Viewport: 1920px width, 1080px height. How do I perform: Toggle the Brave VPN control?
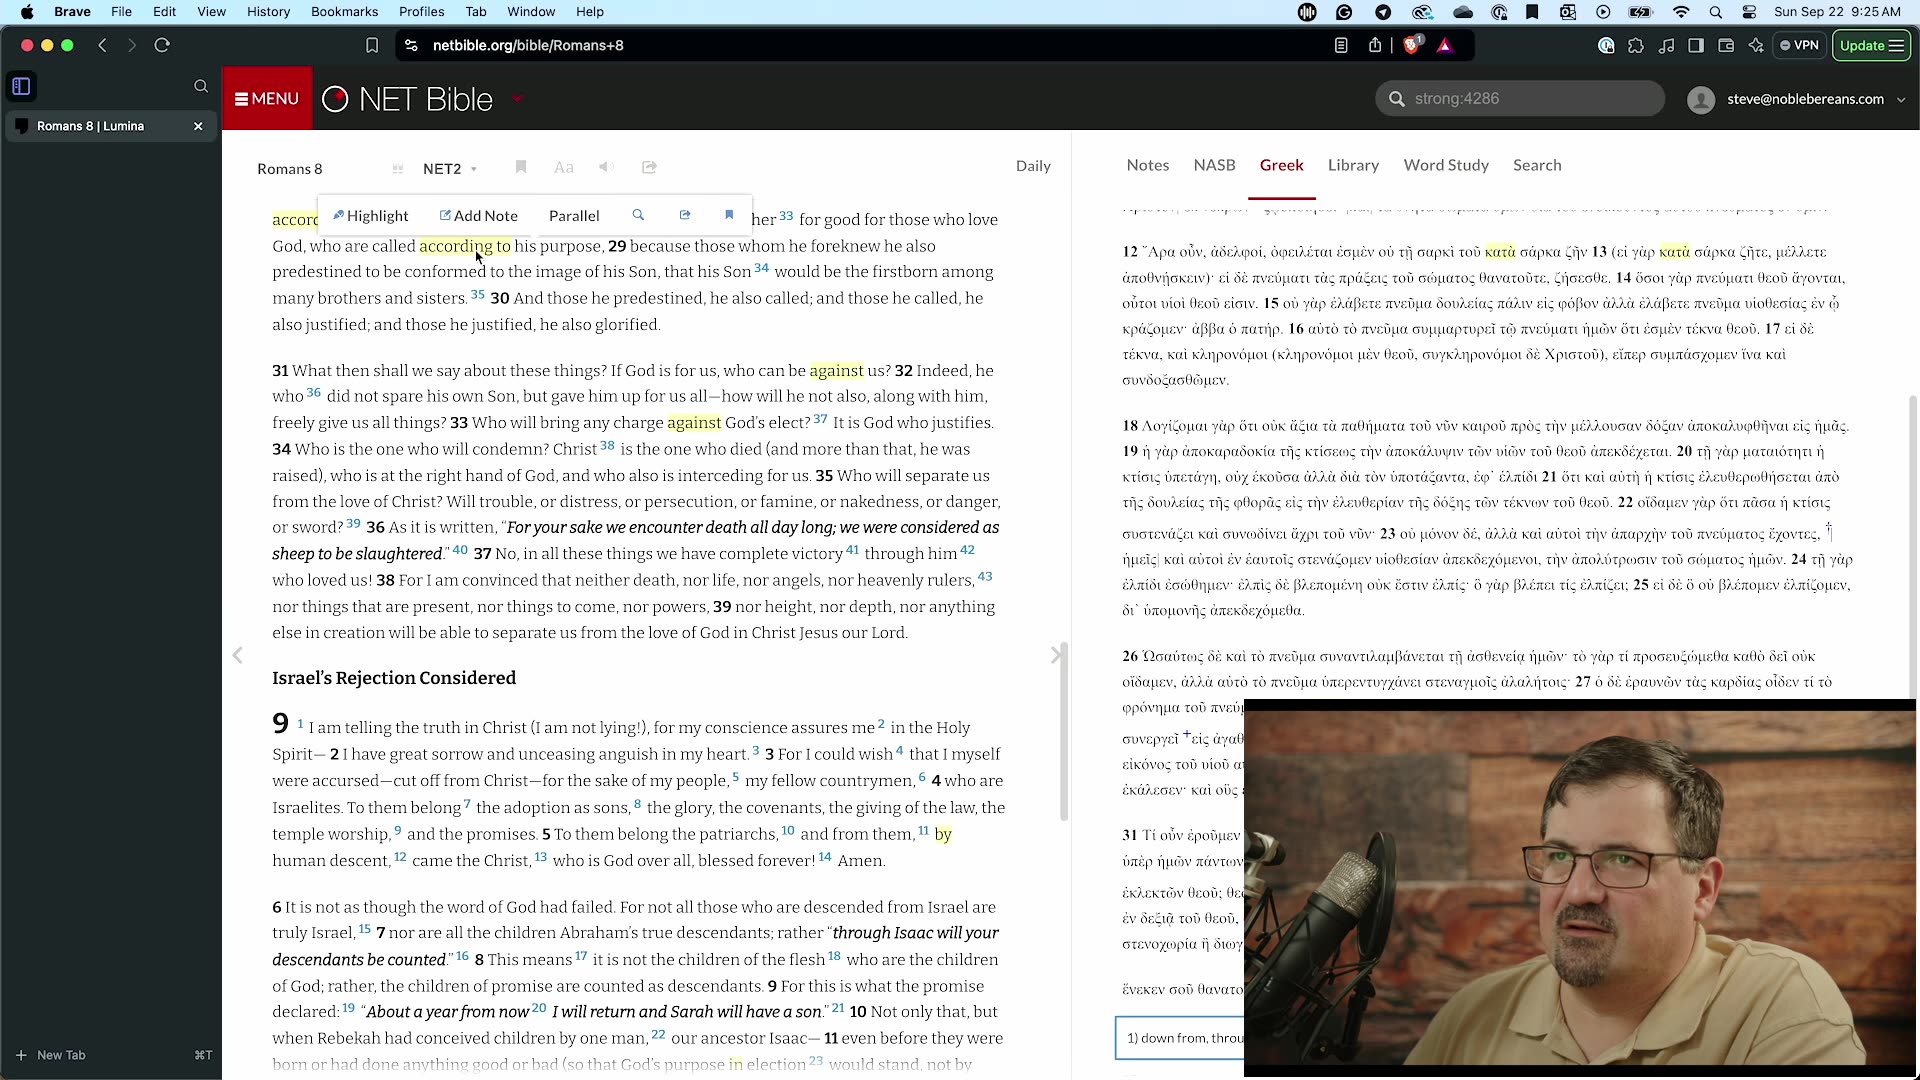tap(1798, 45)
